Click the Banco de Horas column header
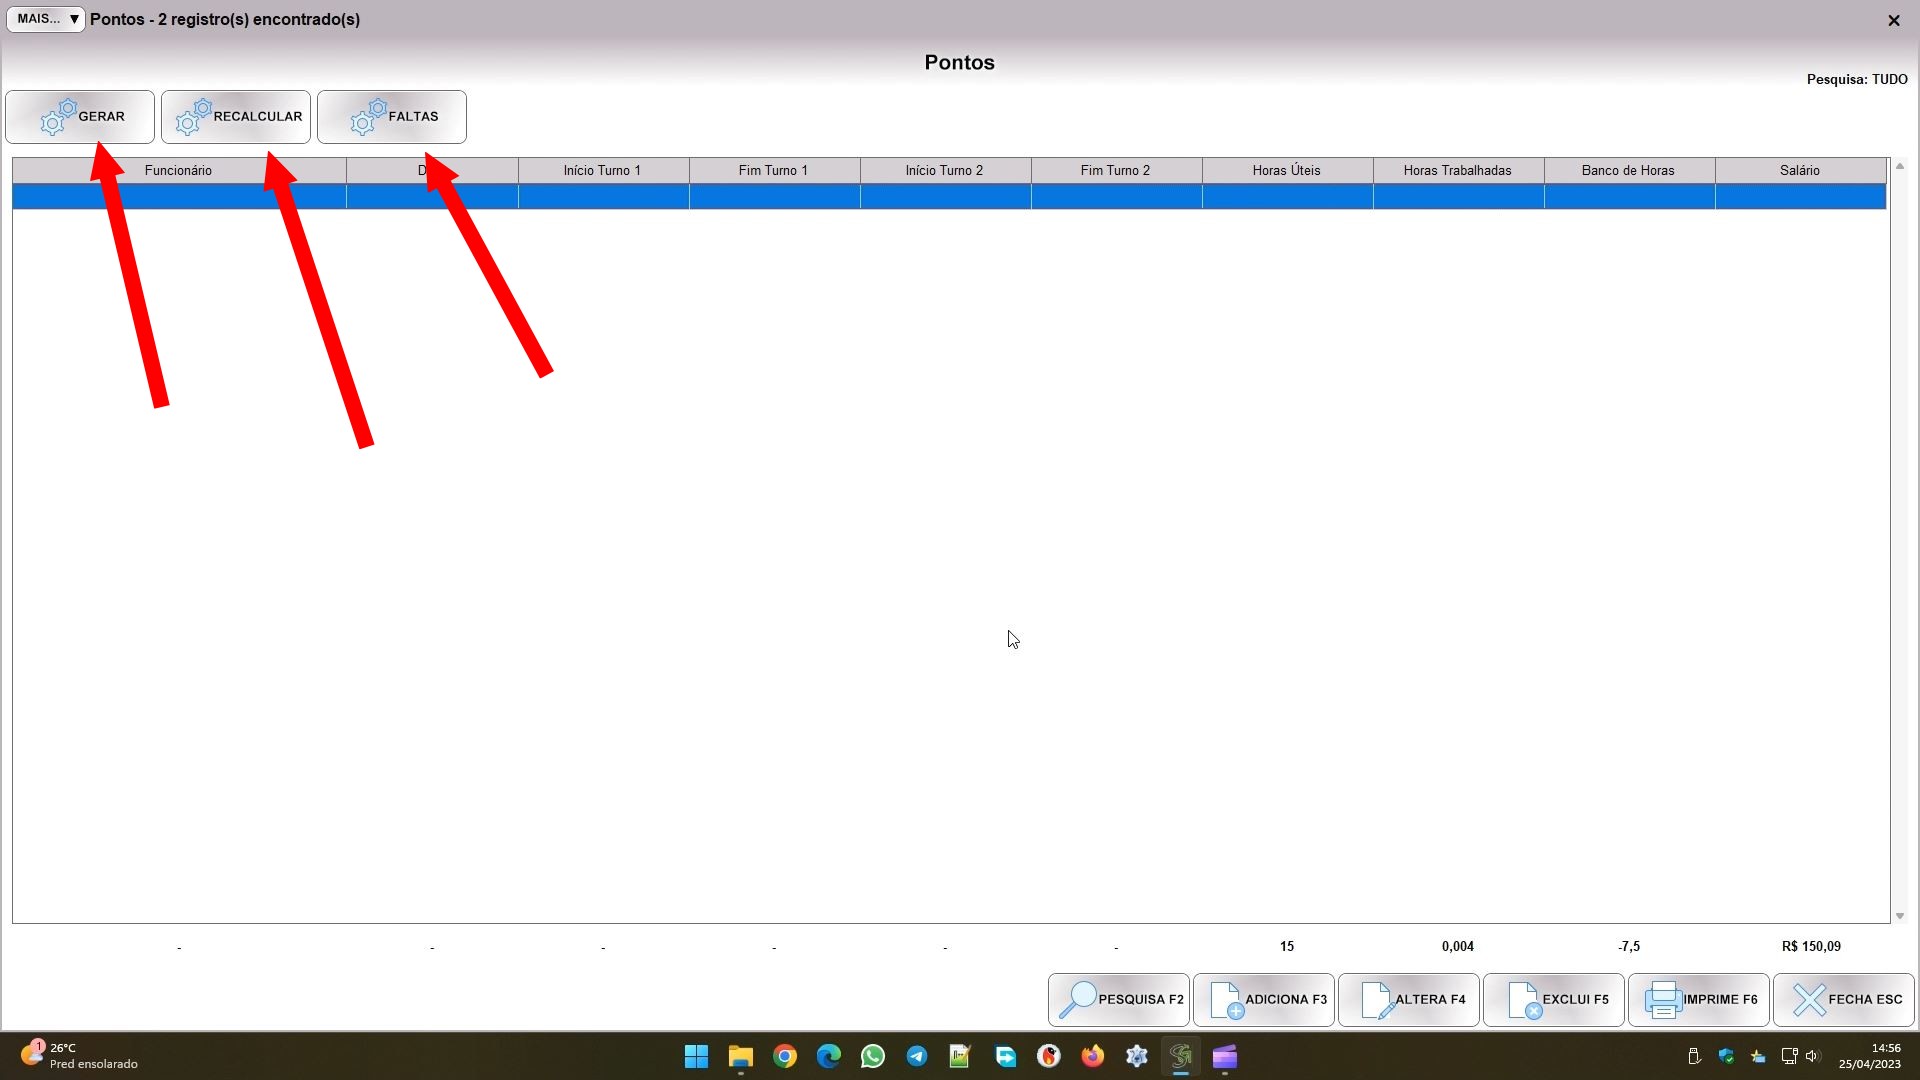Screen dimensions: 1920x1080 1628,170
